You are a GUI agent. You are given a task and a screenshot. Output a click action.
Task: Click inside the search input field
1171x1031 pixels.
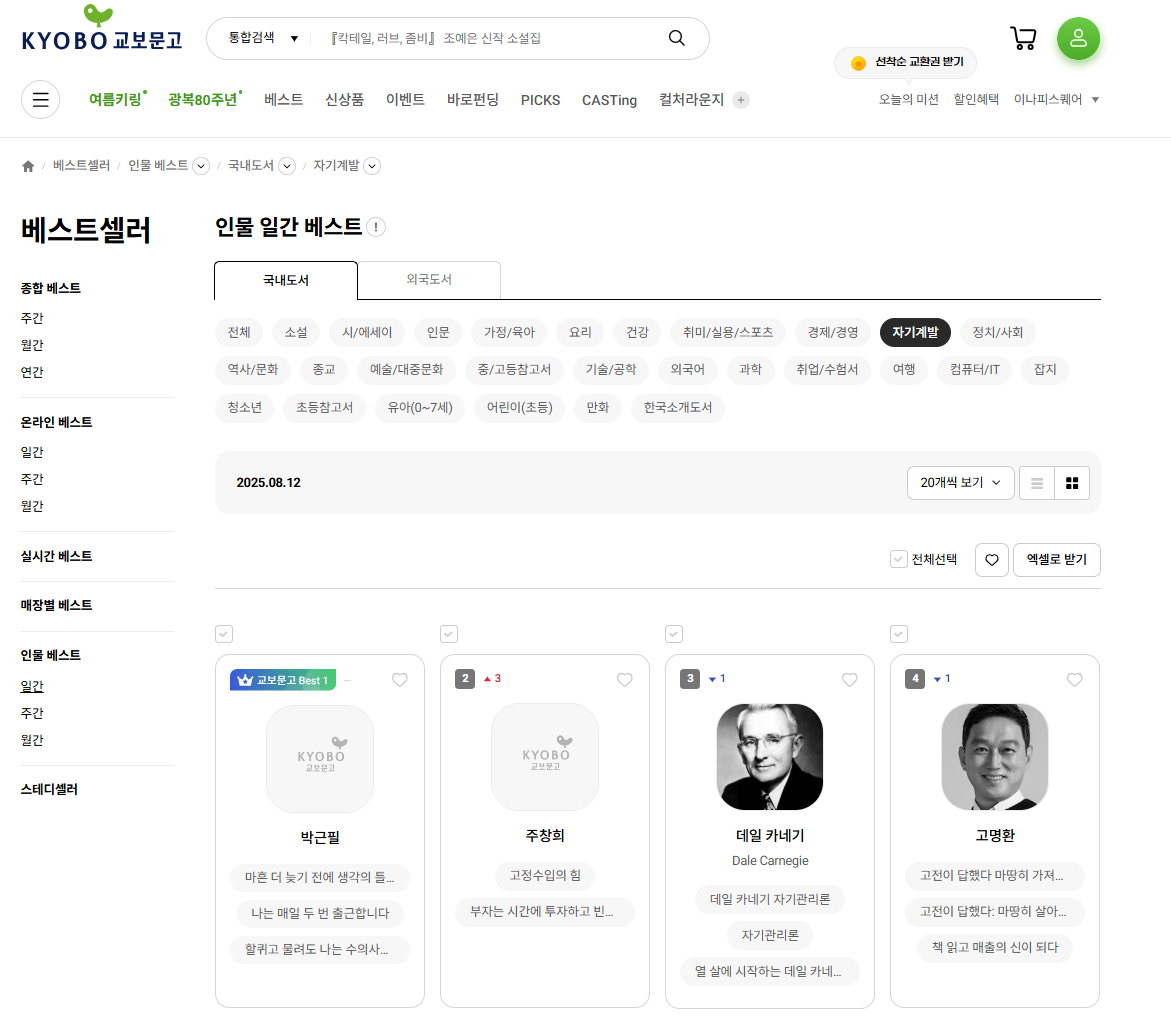(480, 38)
